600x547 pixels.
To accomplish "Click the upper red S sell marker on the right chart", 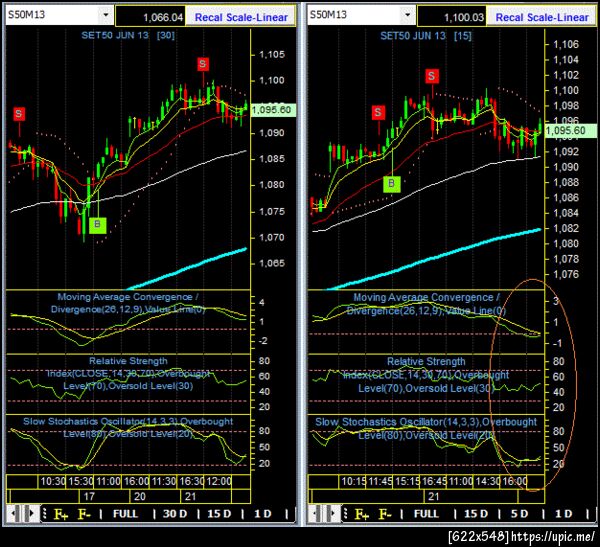I will pyautogui.click(x=432, y=76).
